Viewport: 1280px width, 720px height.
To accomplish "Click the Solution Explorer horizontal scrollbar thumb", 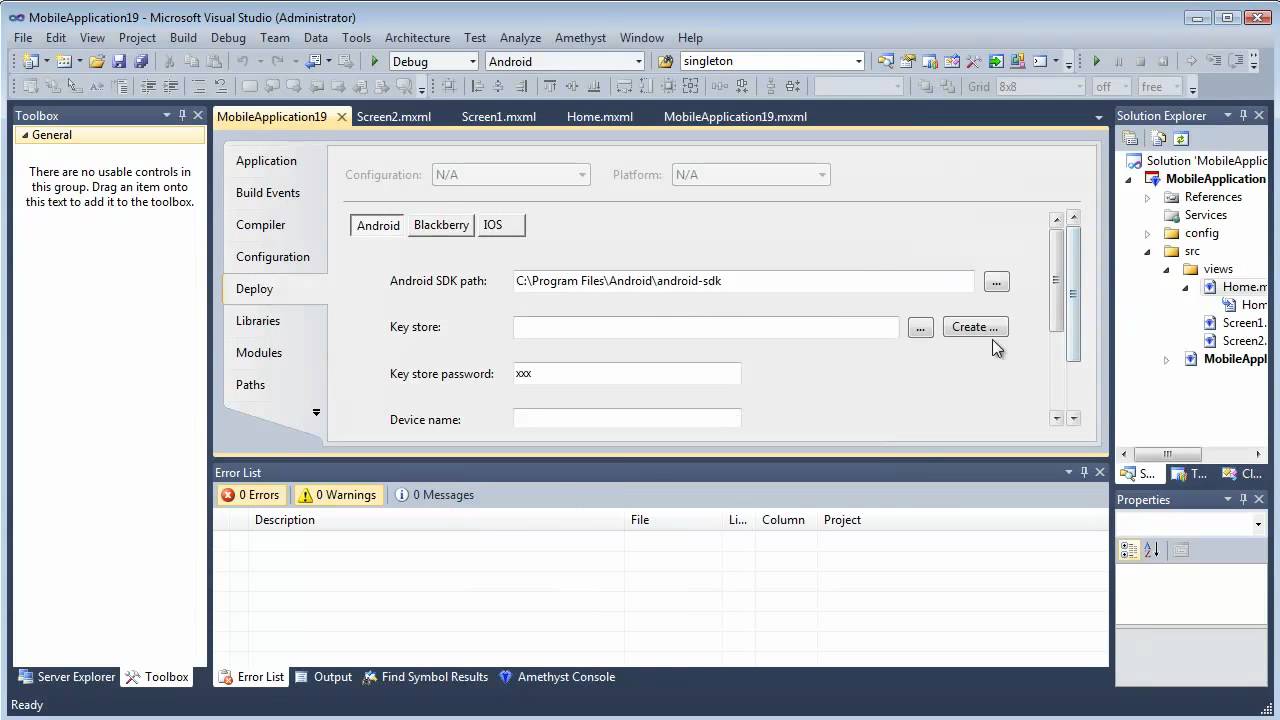I will click(1167, 453).
